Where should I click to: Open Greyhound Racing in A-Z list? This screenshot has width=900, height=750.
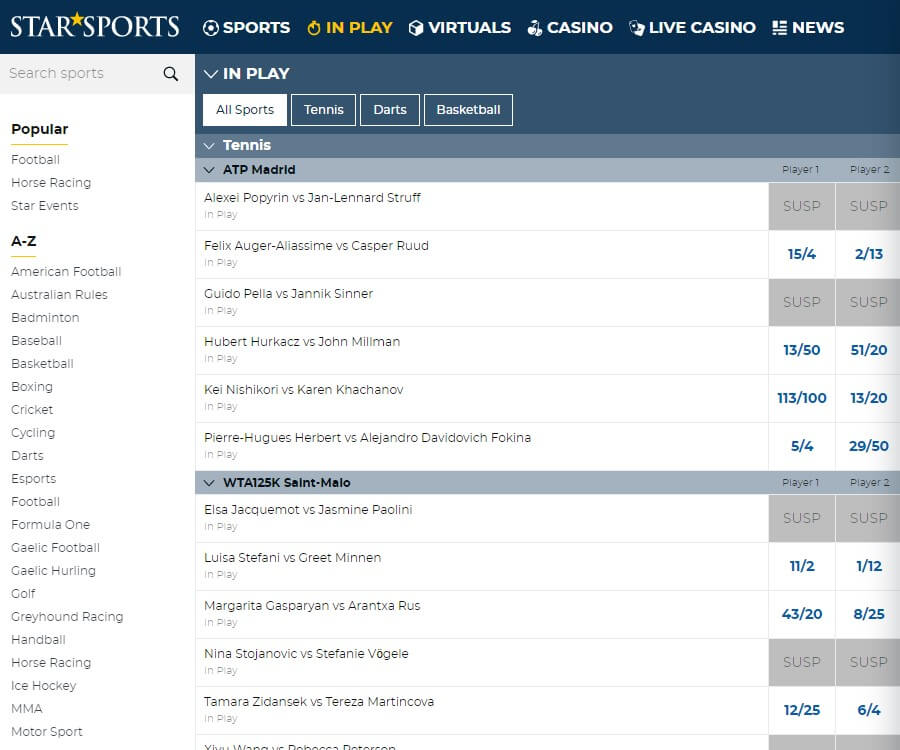tap(67, 617)
